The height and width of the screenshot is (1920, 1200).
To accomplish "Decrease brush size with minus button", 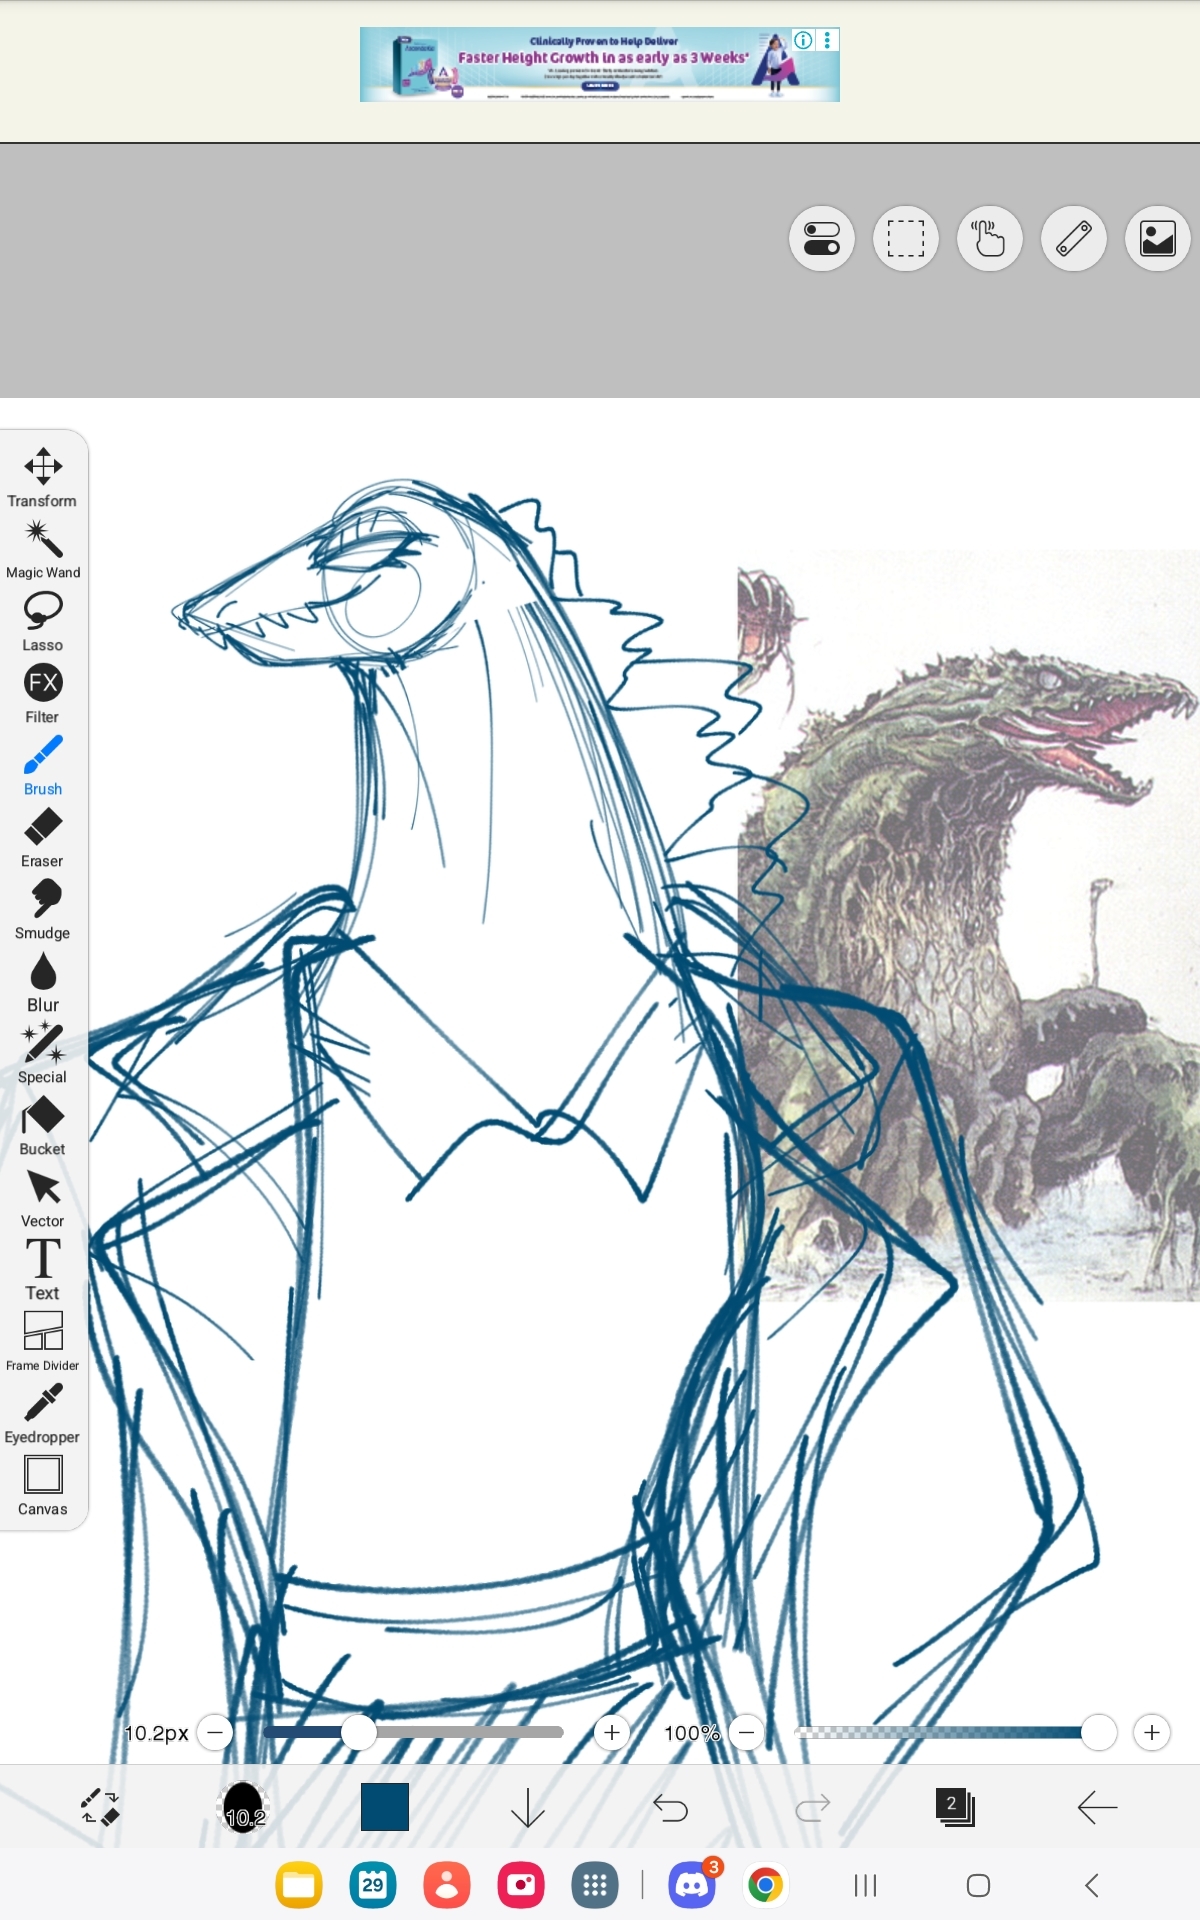I will (x=215, y=1732).
